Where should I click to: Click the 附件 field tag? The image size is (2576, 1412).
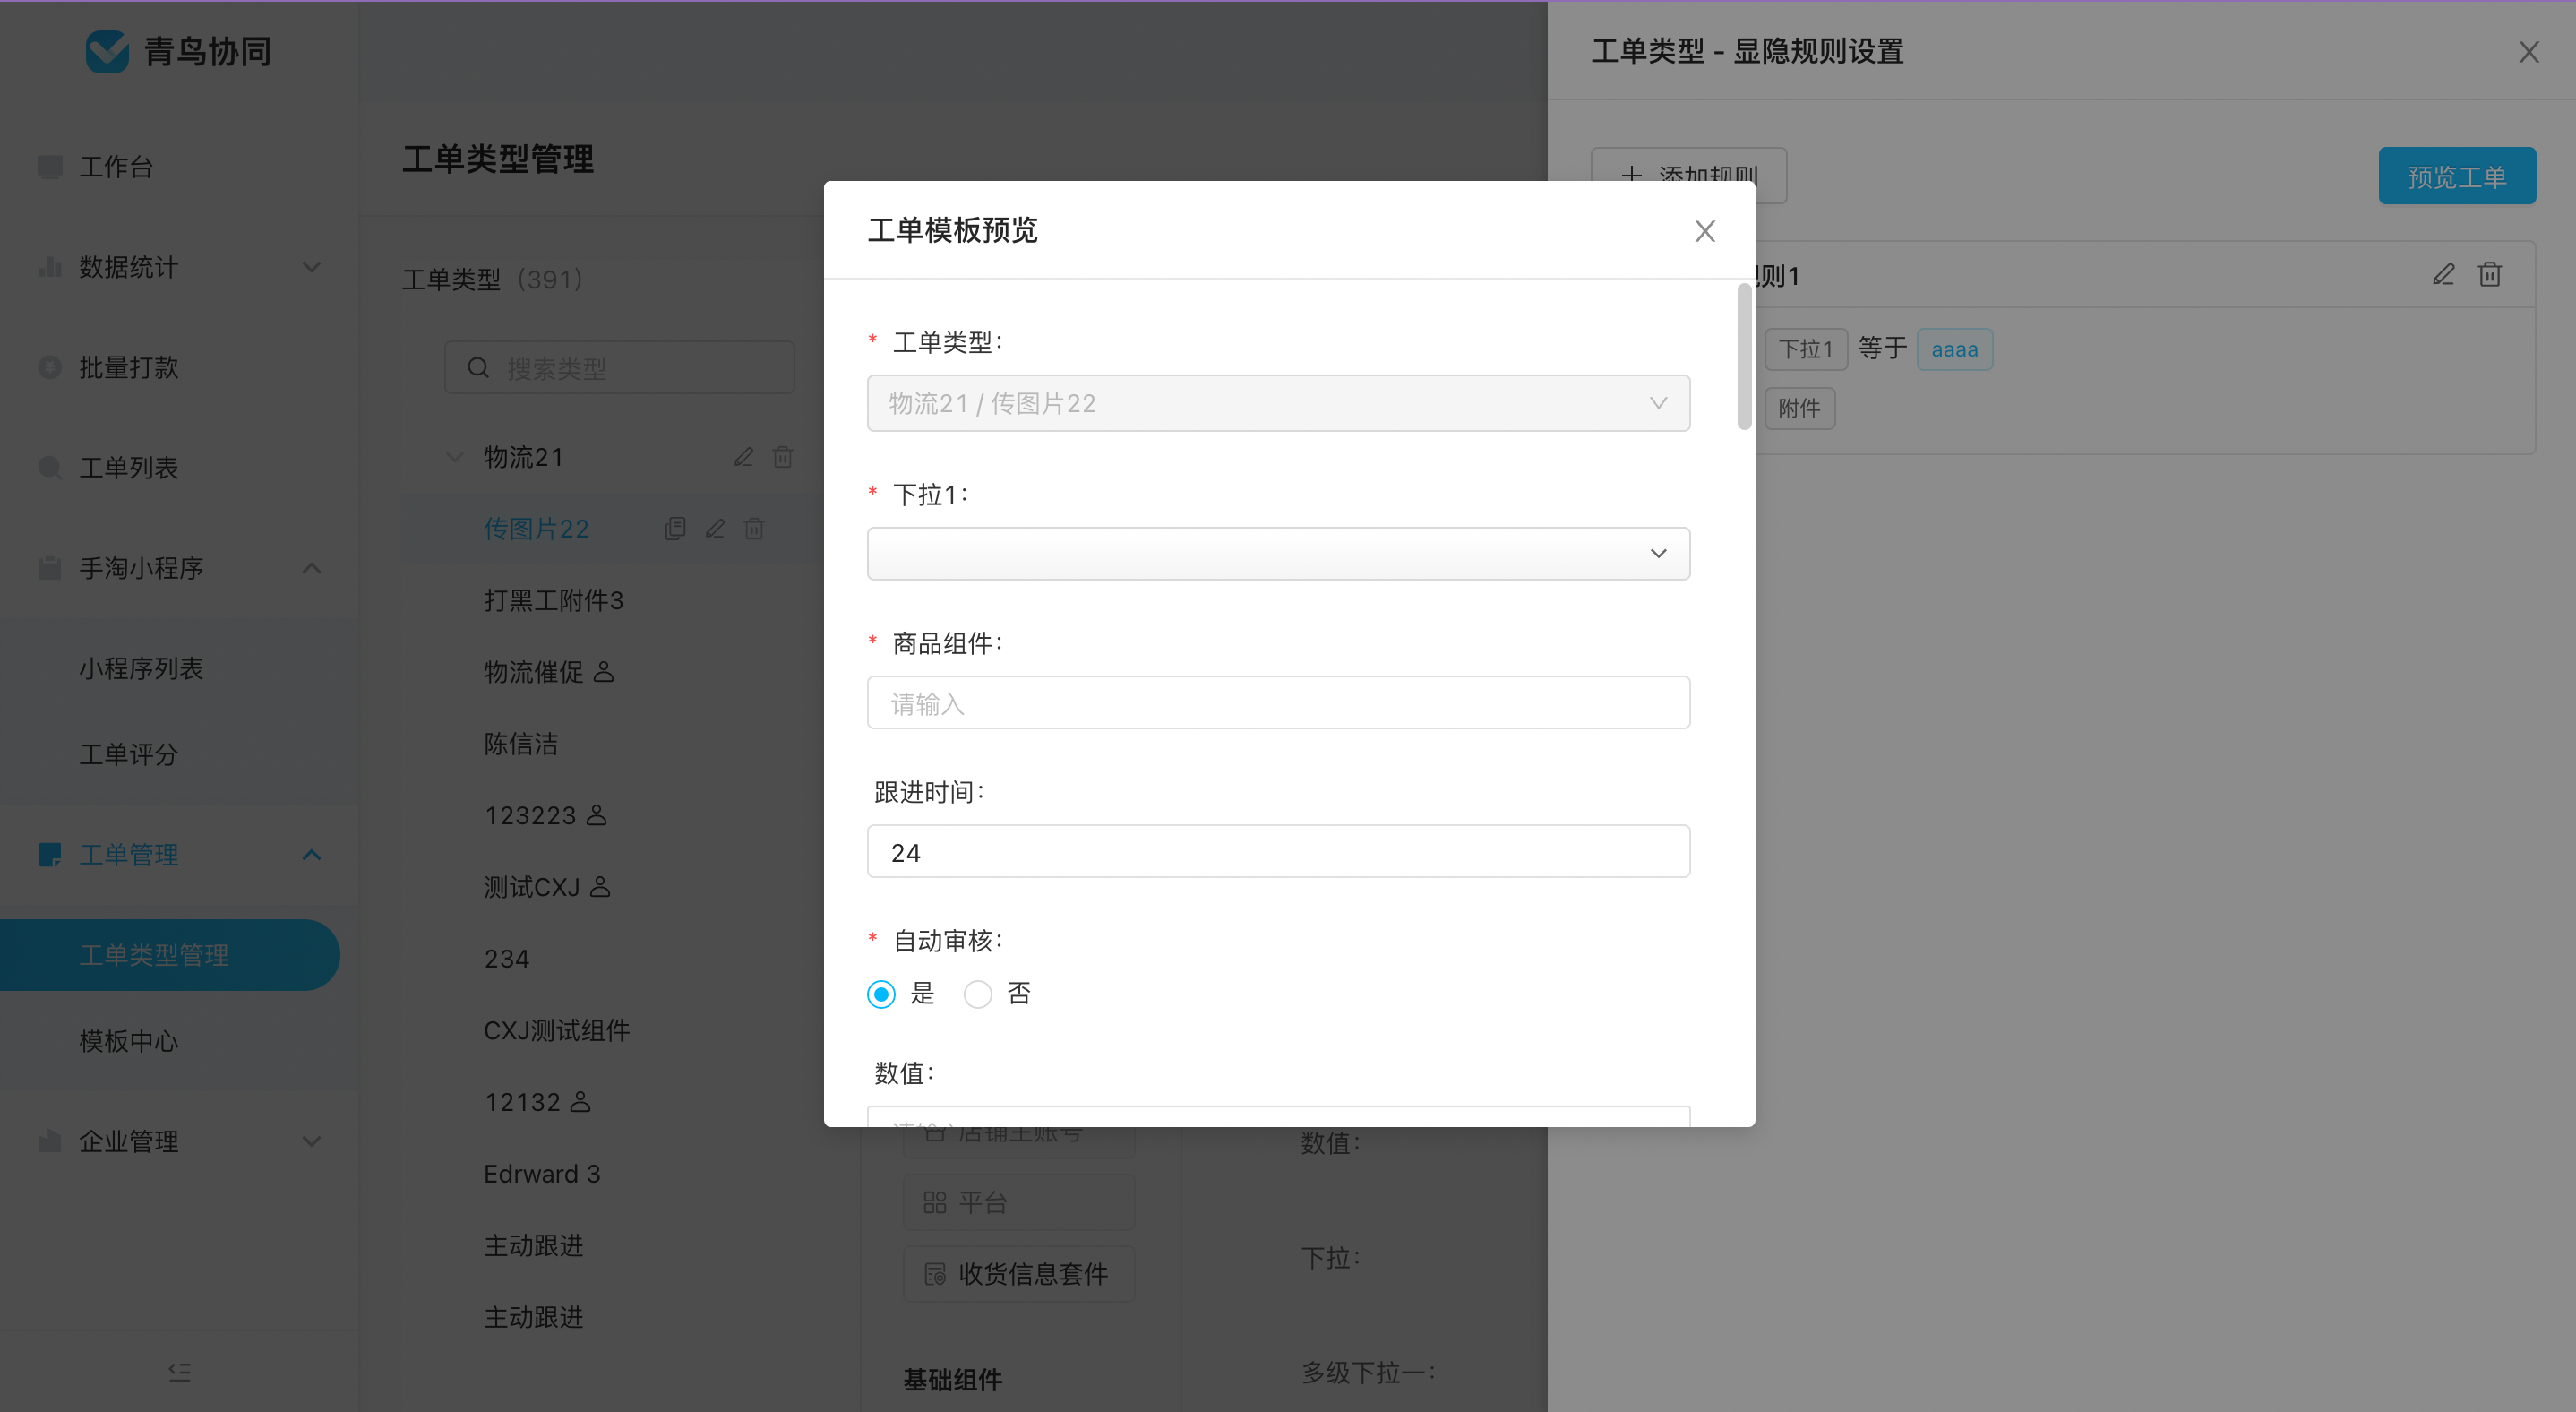[1799, 408]
